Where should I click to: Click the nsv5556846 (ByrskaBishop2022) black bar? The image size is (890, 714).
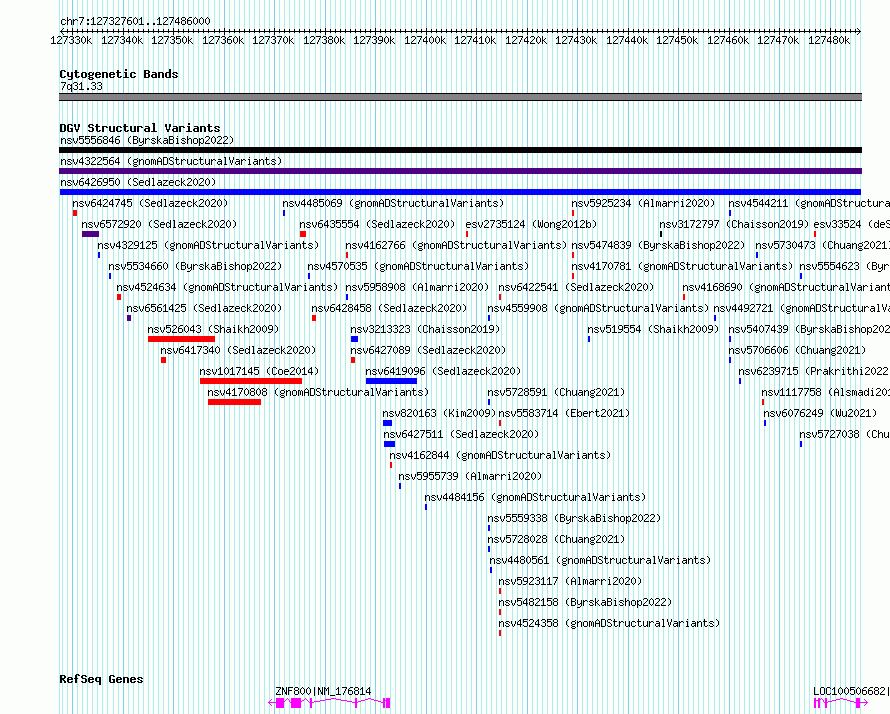[x=460, y=150]
